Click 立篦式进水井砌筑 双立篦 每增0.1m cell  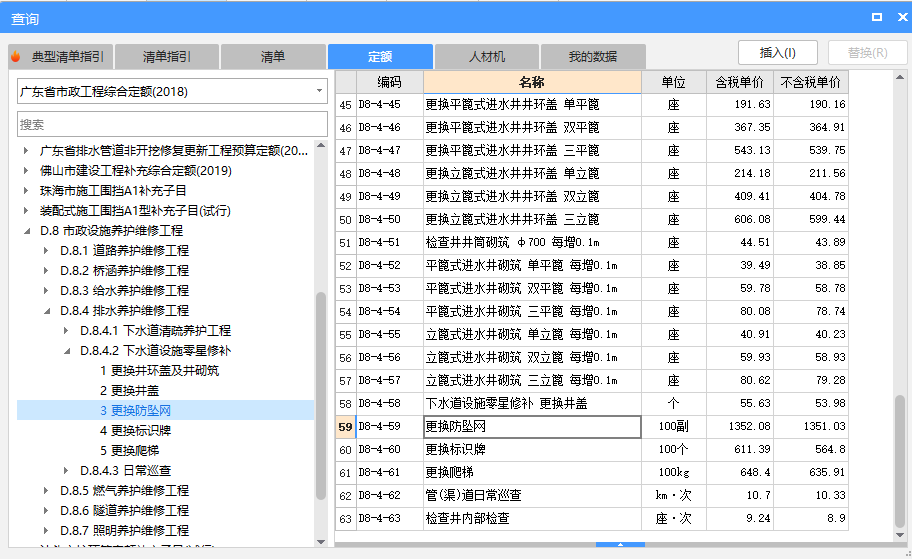pyautogui.click(x=532, y=357)
